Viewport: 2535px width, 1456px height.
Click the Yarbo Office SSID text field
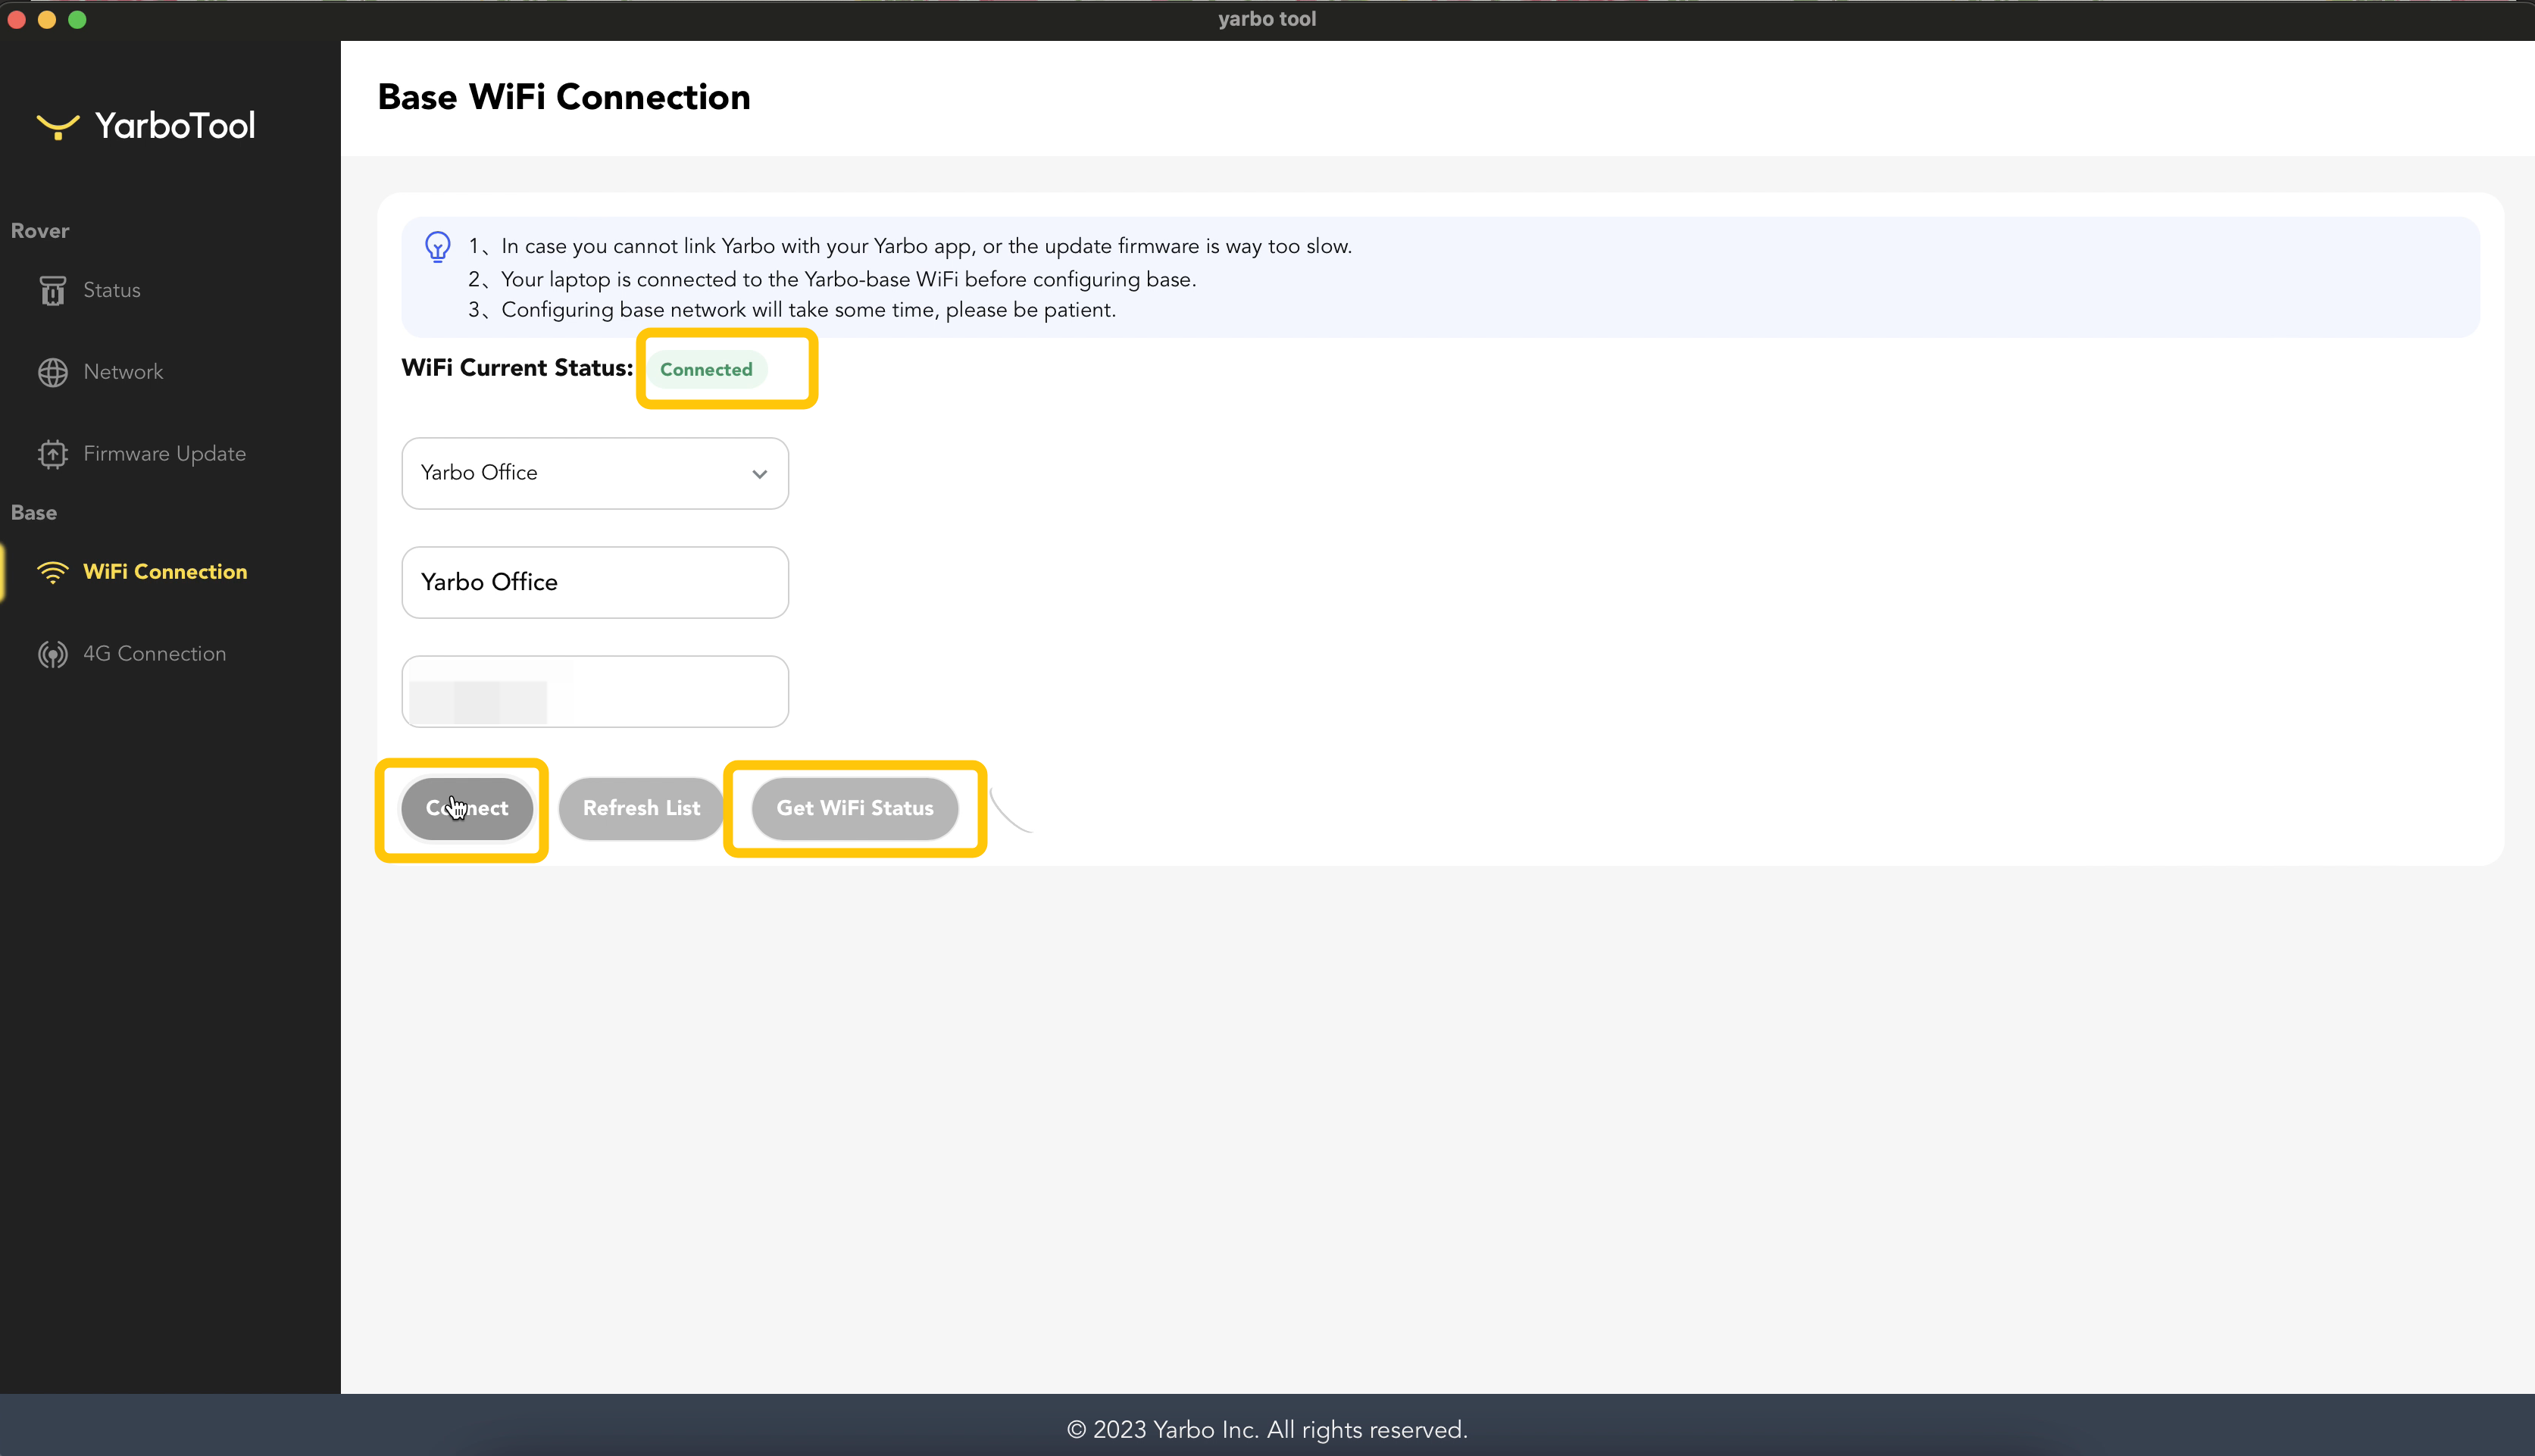[594, 582]
